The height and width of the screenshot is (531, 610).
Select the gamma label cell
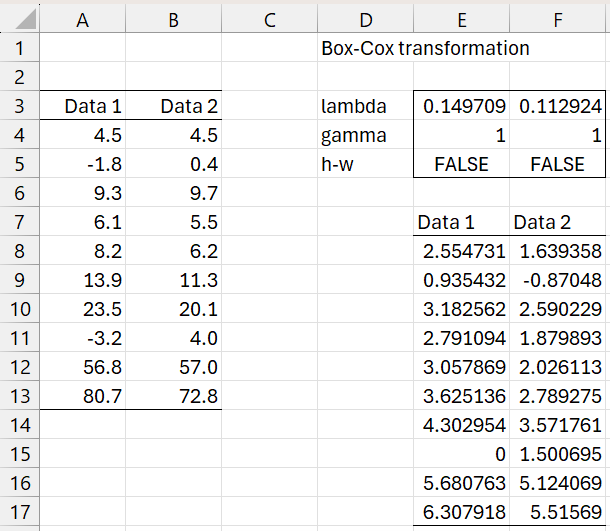tap(365, 135)
